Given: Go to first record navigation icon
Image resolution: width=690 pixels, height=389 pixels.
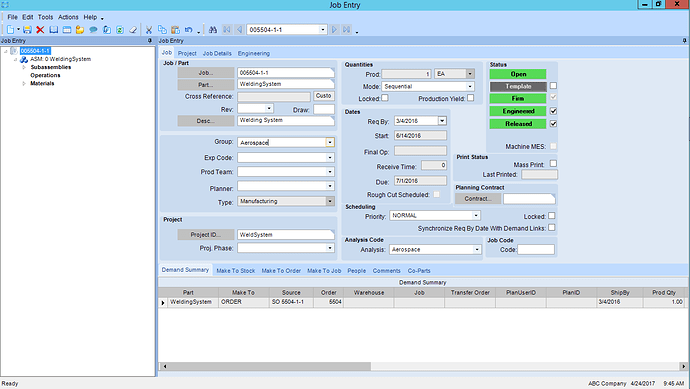Looking at the screenshot, I should coord(227,29).
